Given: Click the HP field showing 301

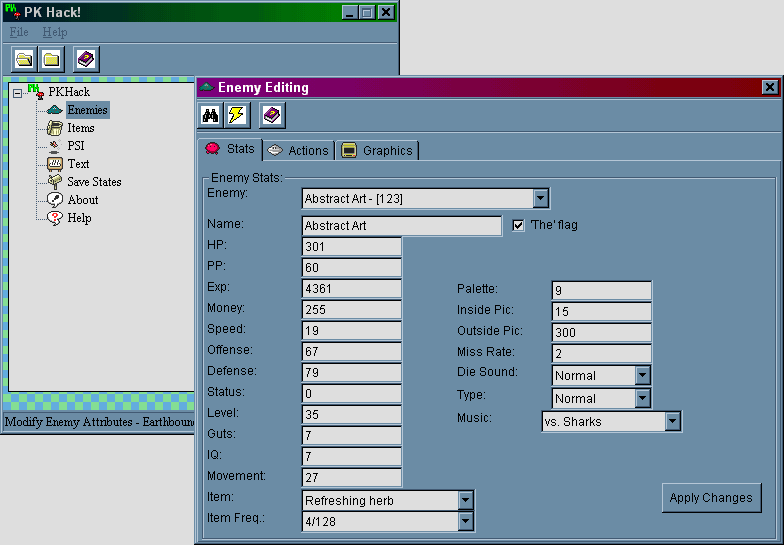Looking at the screenshot, I should tap(352, 246).
